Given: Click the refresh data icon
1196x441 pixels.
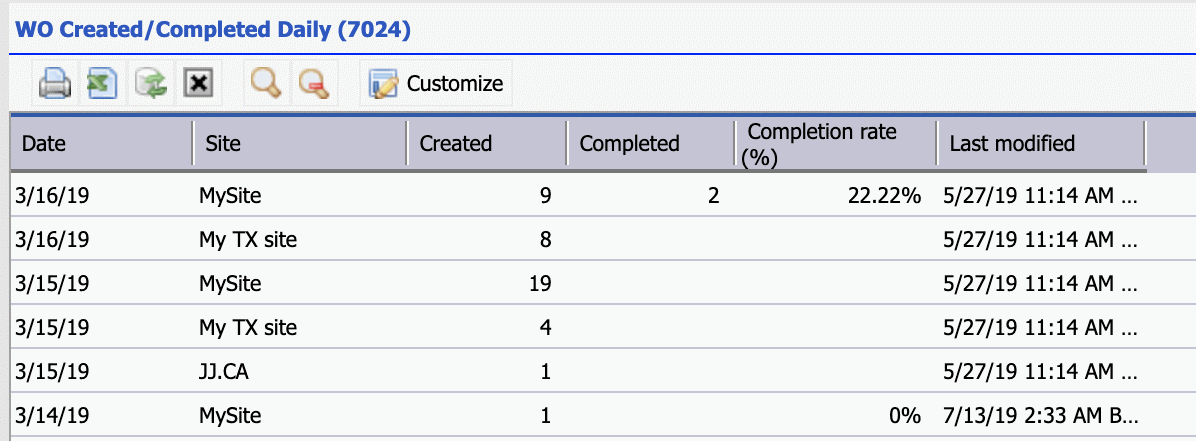Looking at the screenshot, I should (151, 84).
